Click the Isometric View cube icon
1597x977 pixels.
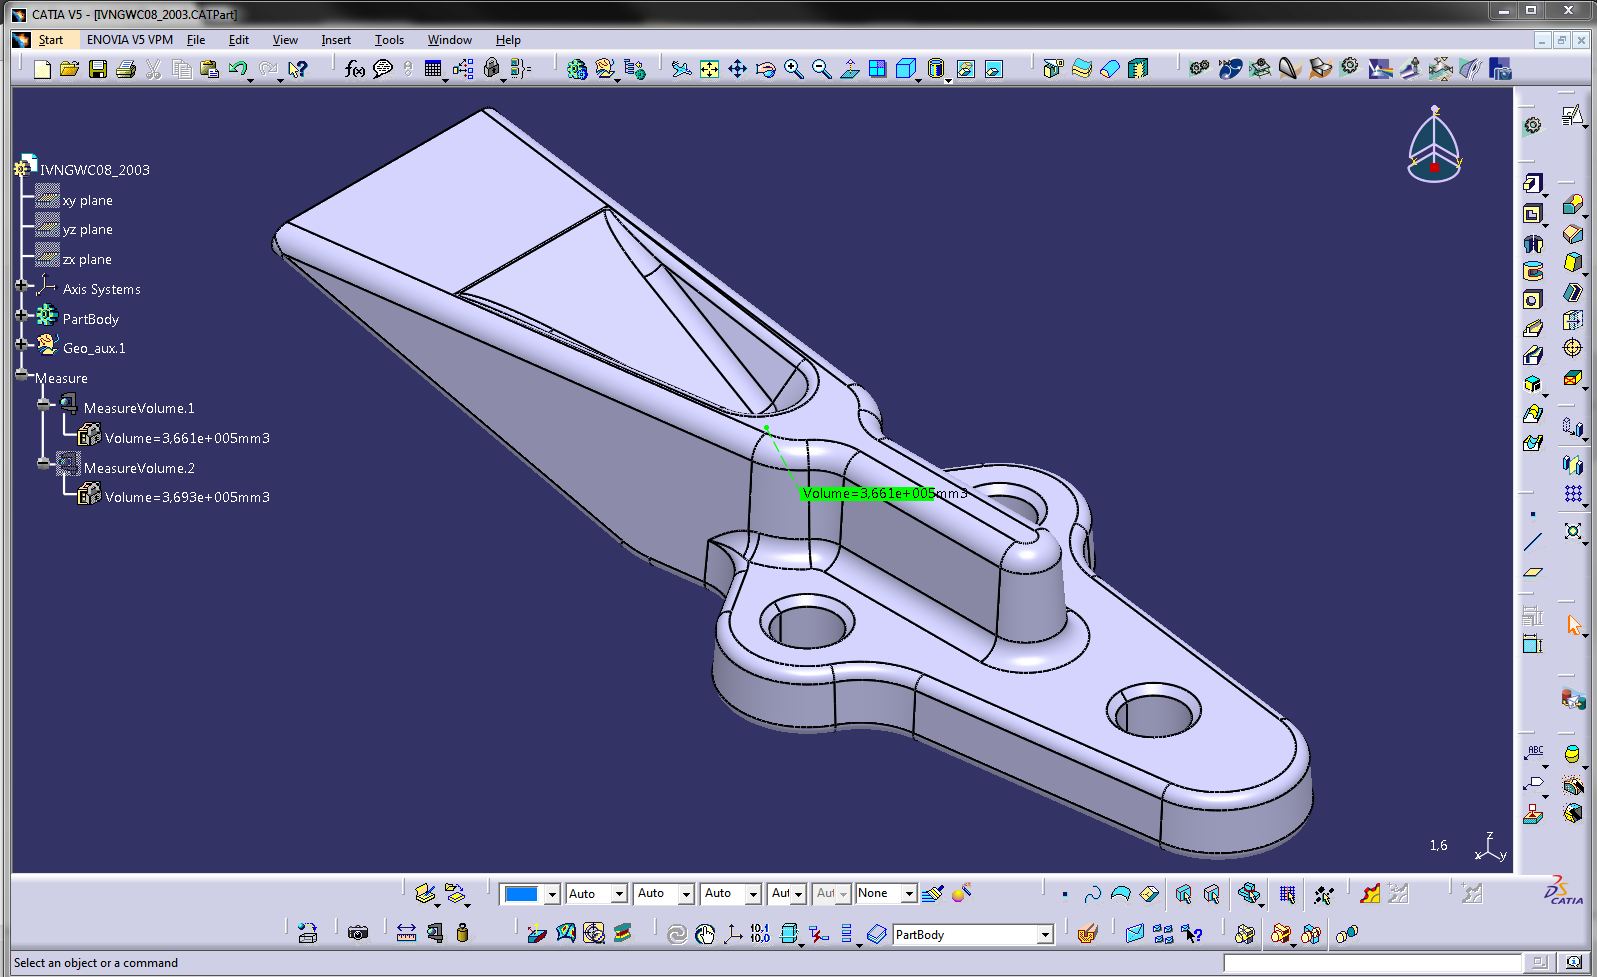pos(905,69)
